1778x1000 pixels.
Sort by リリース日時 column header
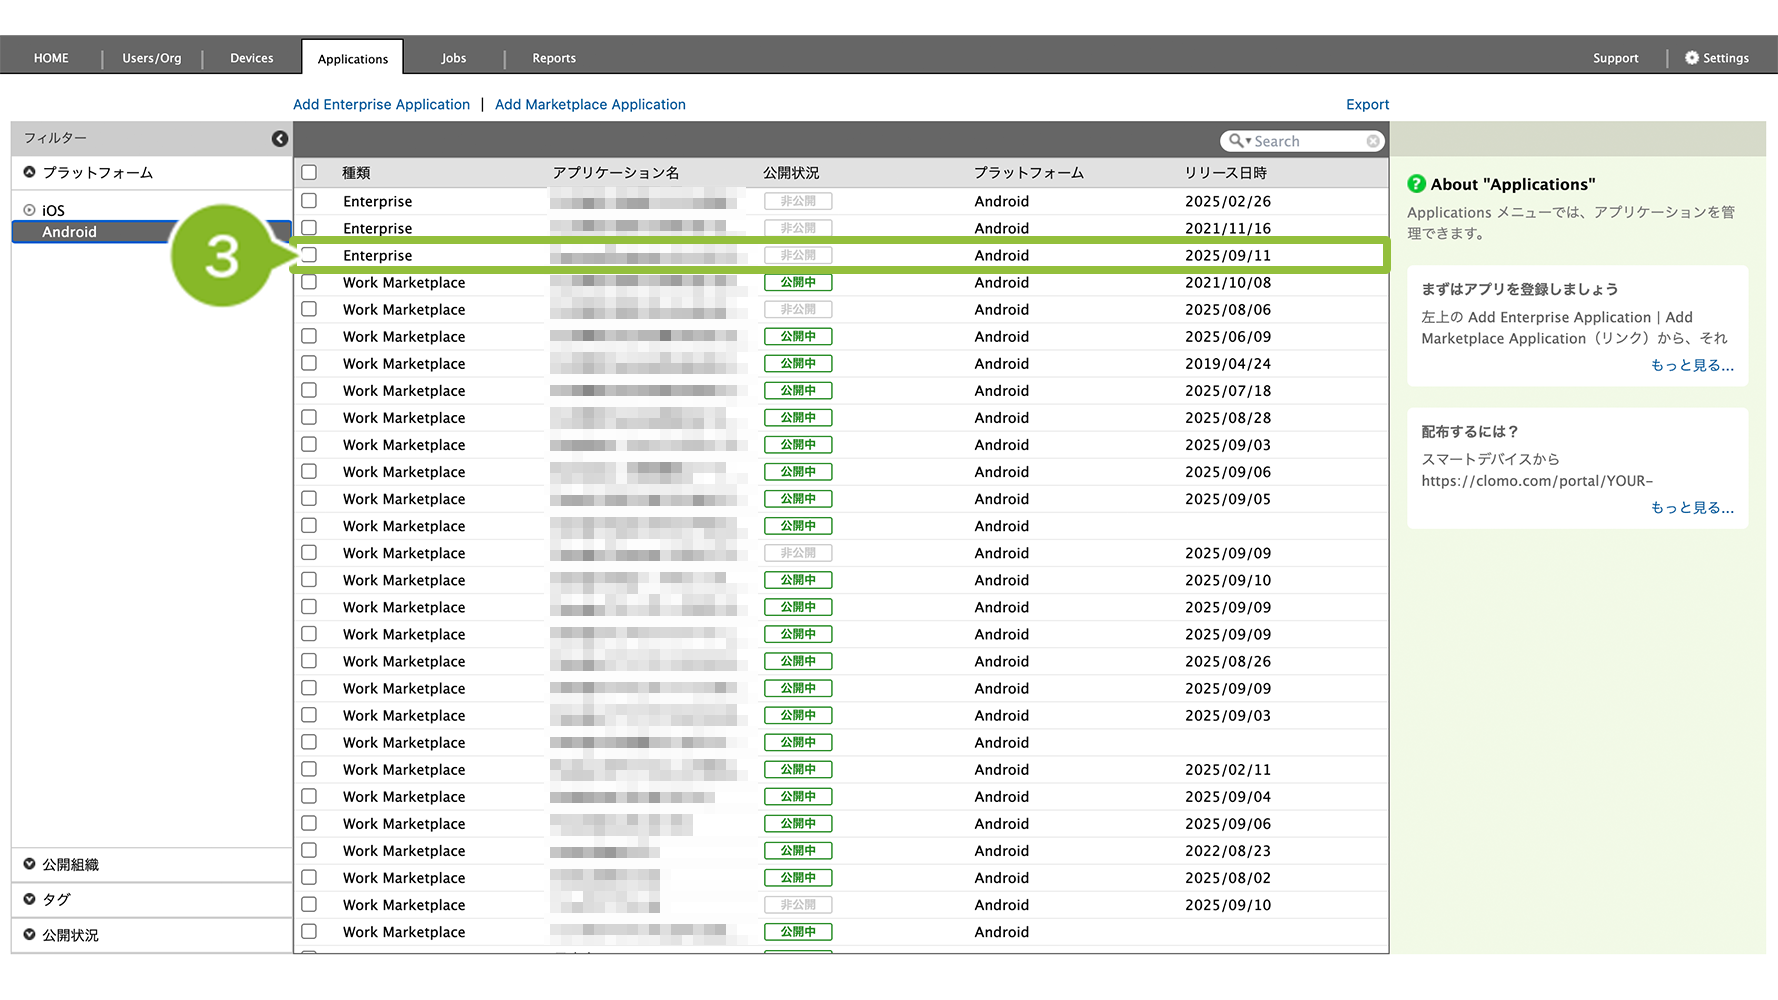coord(1225,173)
